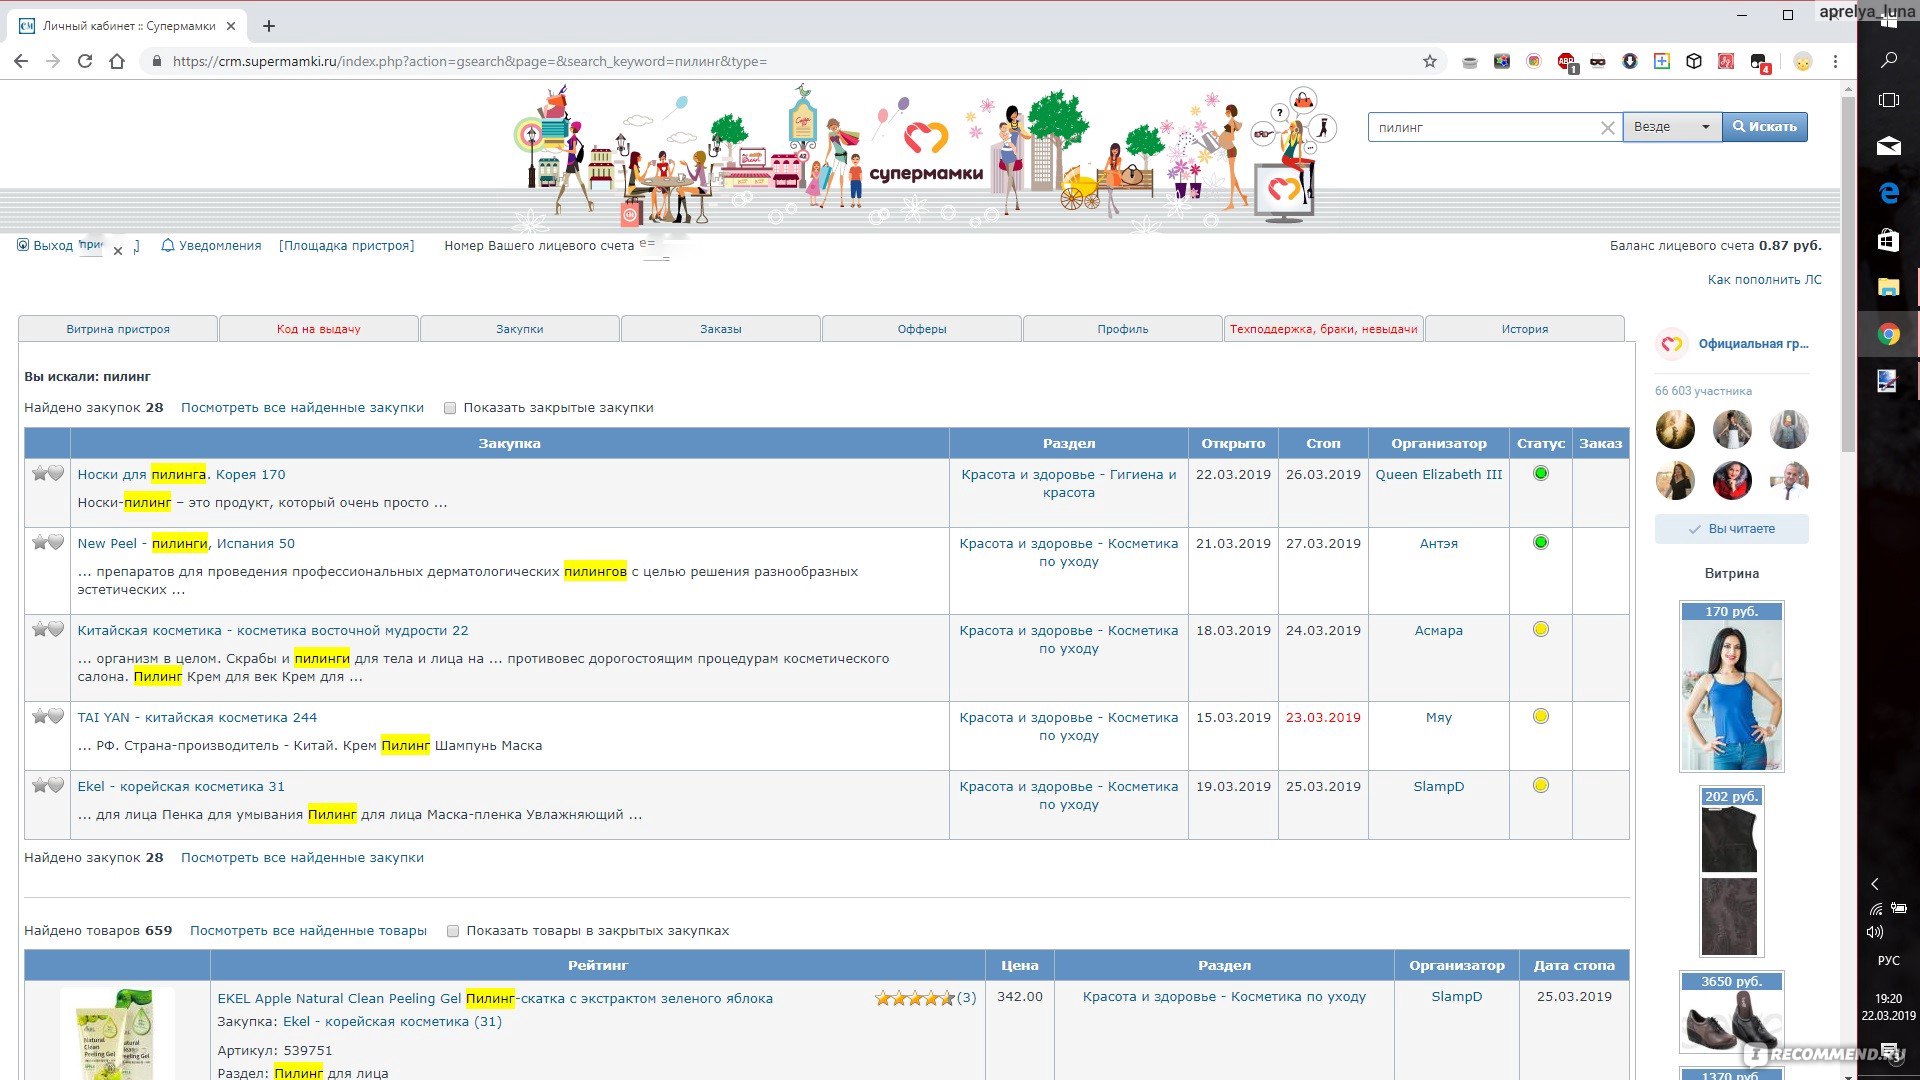
Task: Bookmark this page with the star icon
Action: click(1430, 61)
